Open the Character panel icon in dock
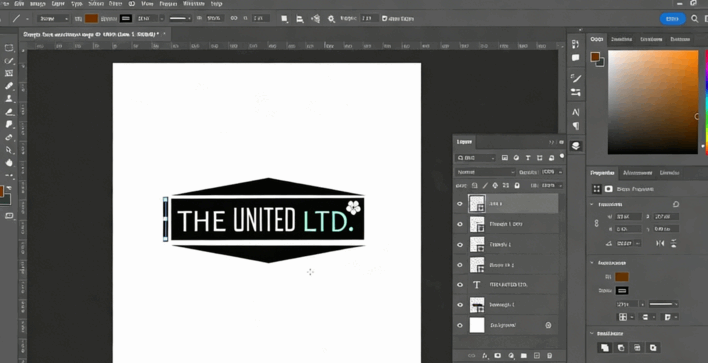This screenshot has width=708, height=363. pyautogui.click(x=575, y=112)
